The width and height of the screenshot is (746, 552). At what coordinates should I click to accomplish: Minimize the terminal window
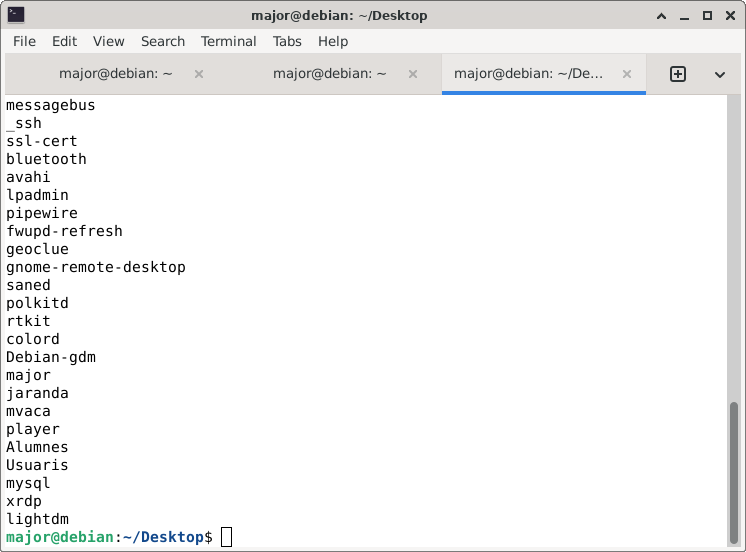(684, 15)
